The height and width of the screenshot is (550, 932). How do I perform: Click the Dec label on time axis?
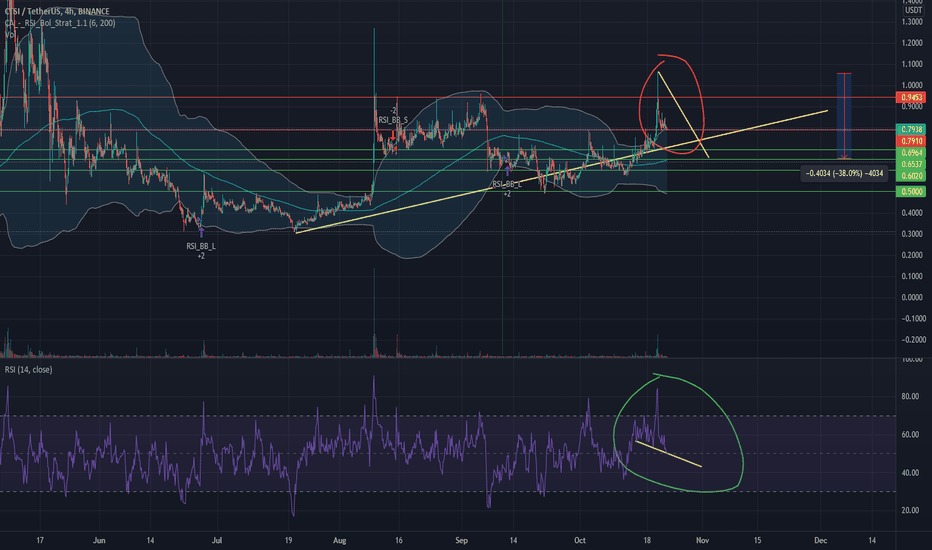821,540
